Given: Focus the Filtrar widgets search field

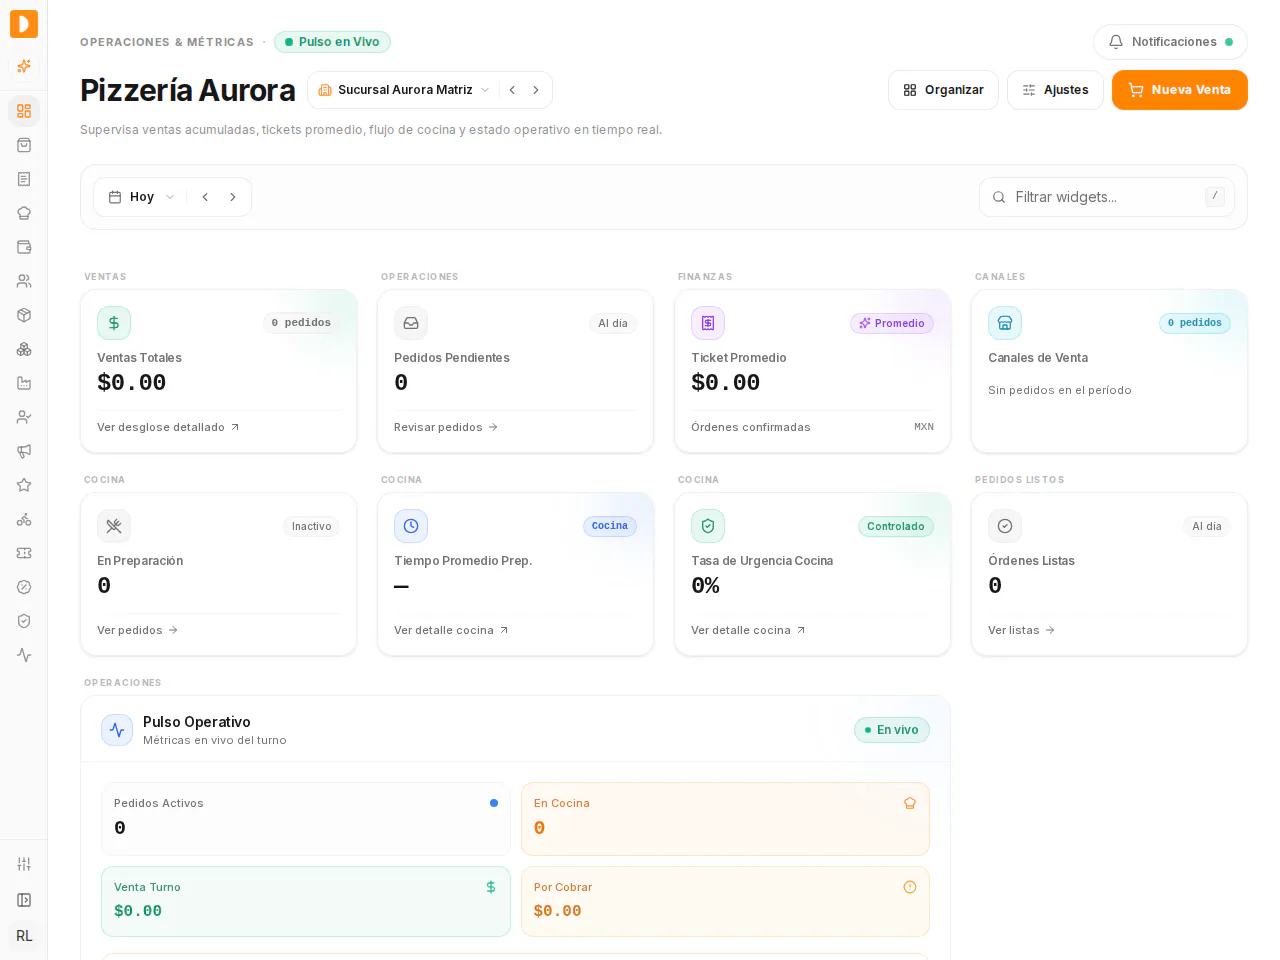Looking at the screenshot, I should tap(1107, 197).
